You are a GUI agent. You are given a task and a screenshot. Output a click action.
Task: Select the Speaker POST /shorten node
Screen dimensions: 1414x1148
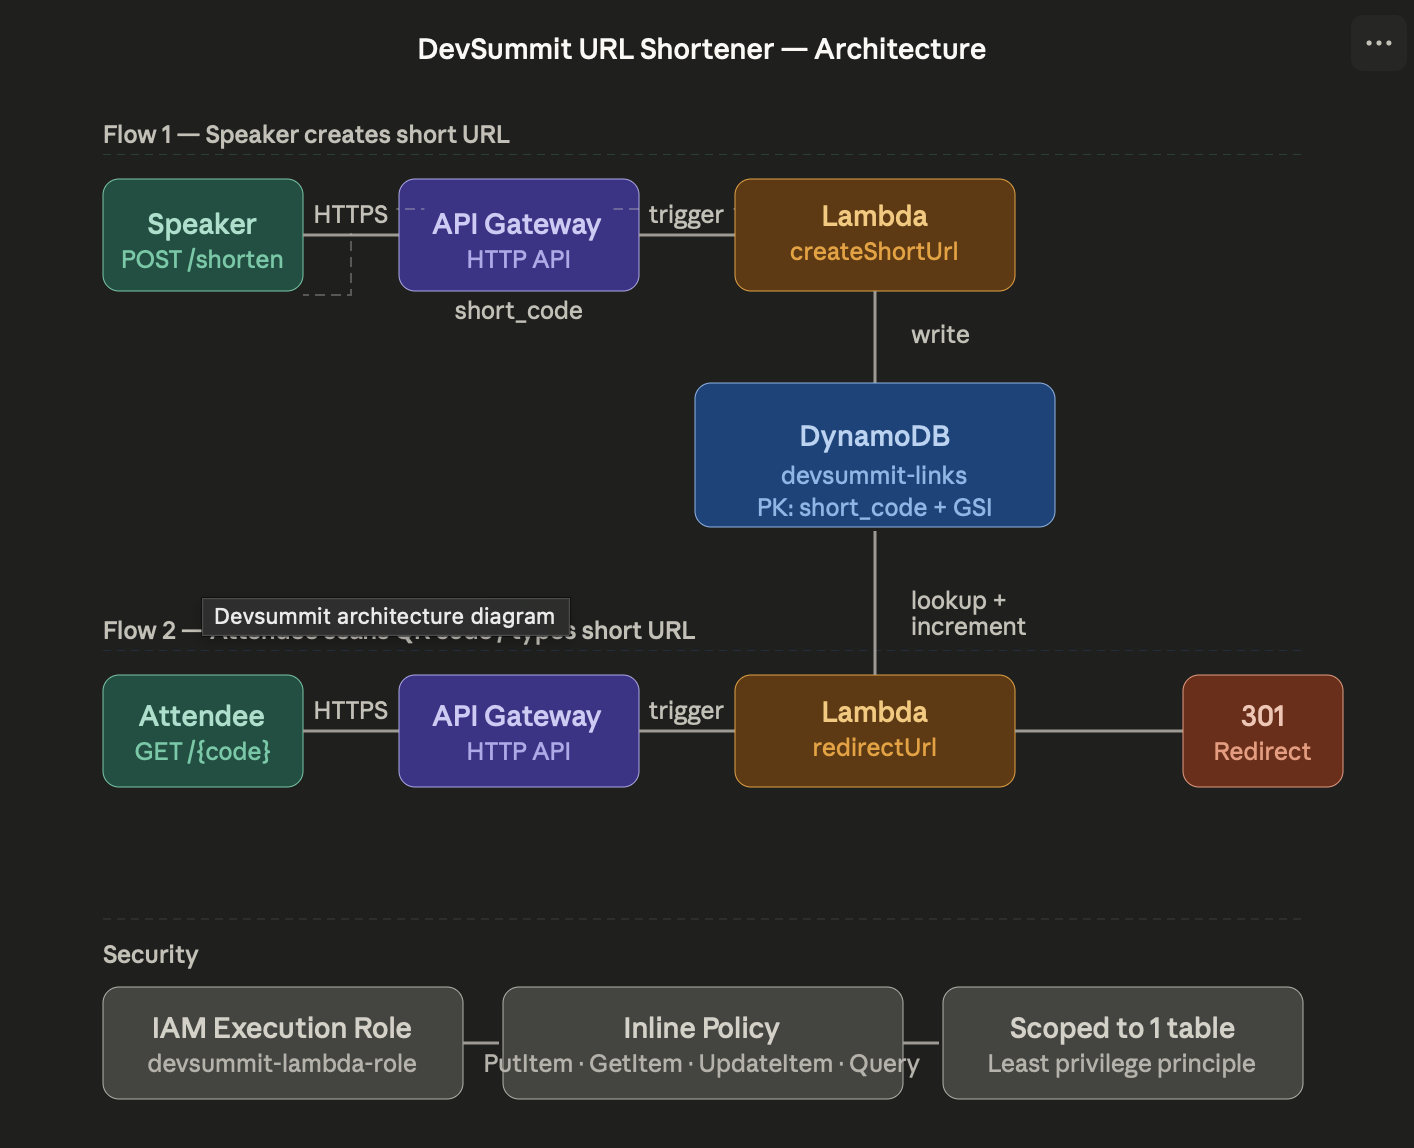[203, 235]
